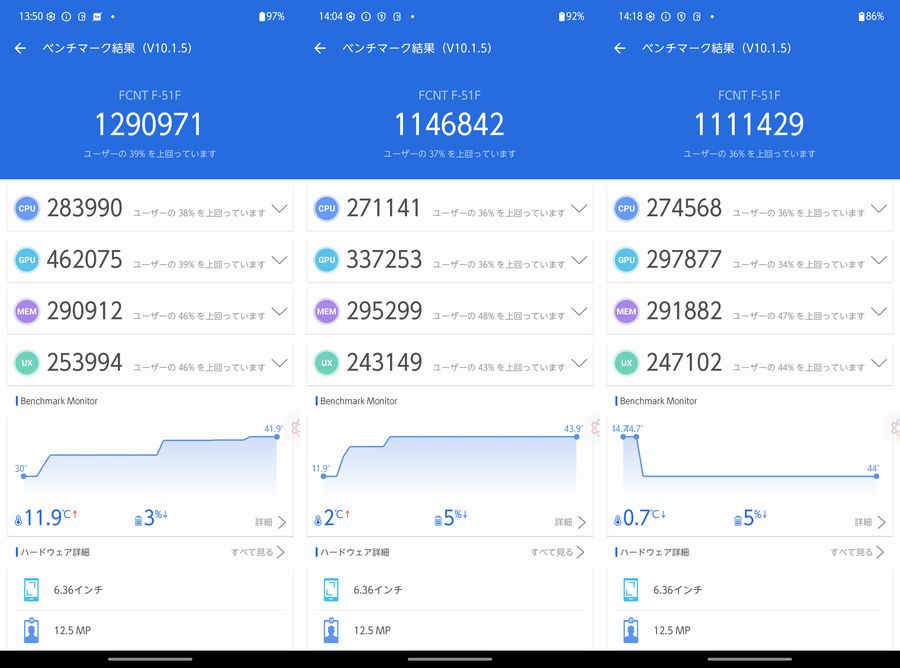Expand the CPU 283990 score row
This screenshot has height=668, width=900.
[x=280, y=208]
